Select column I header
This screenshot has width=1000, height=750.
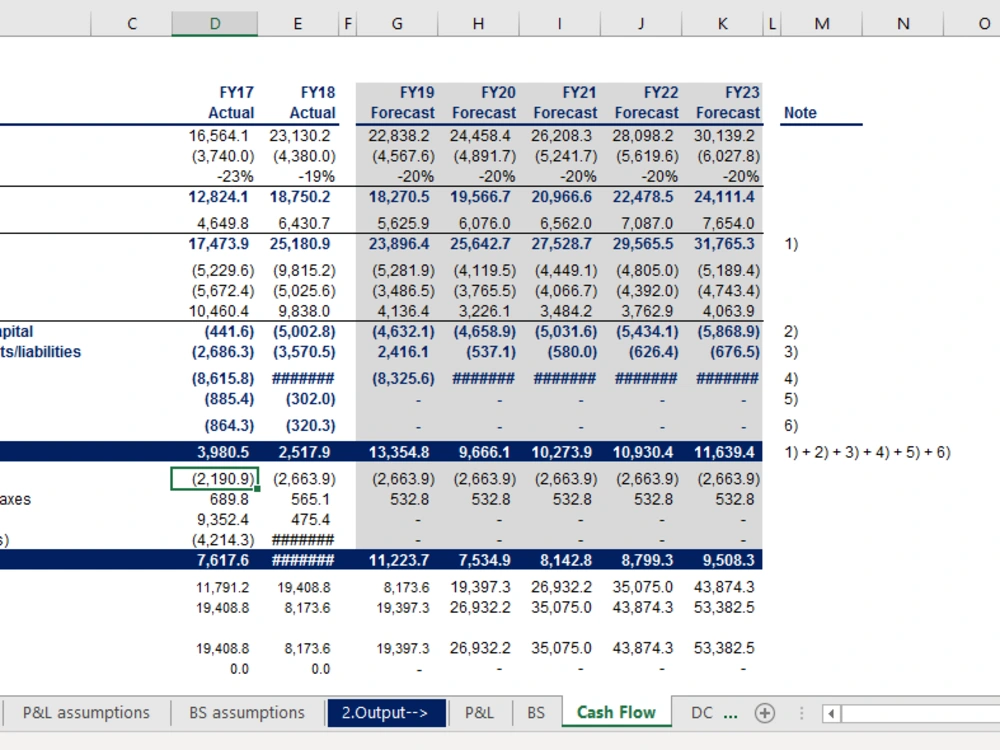[x=559, y=24]
